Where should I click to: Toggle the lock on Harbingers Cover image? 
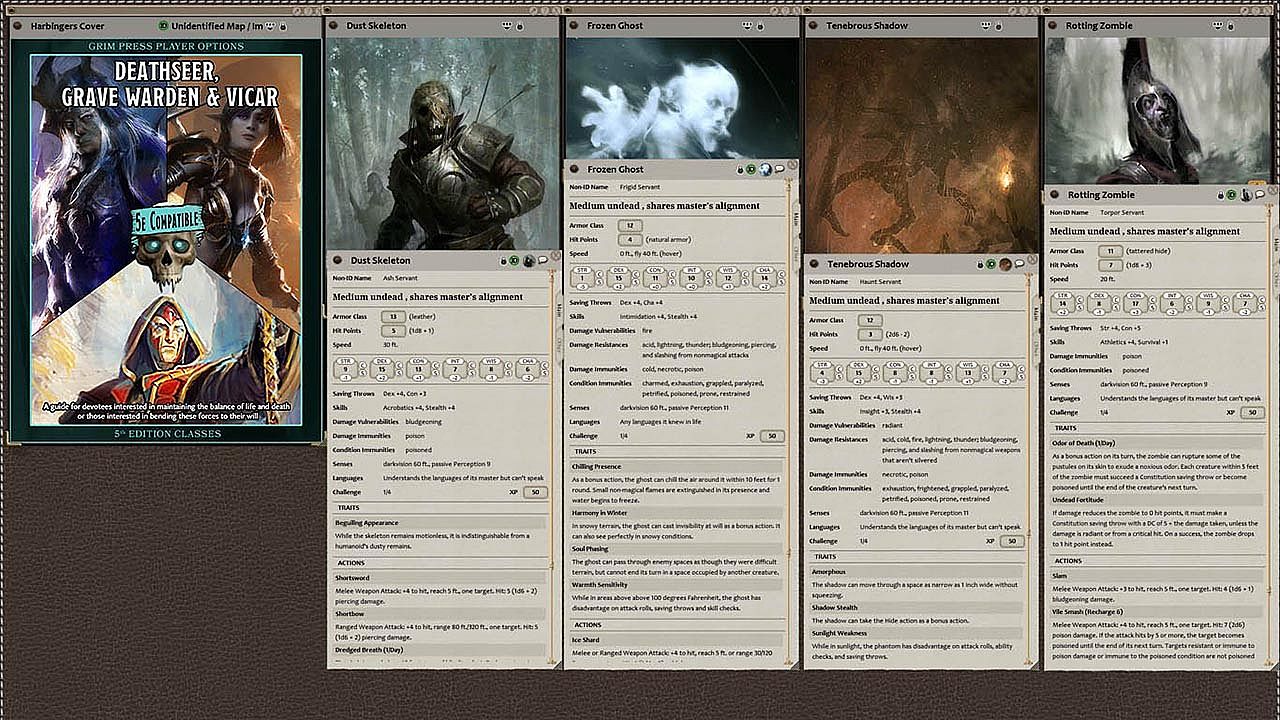[284, 26]
